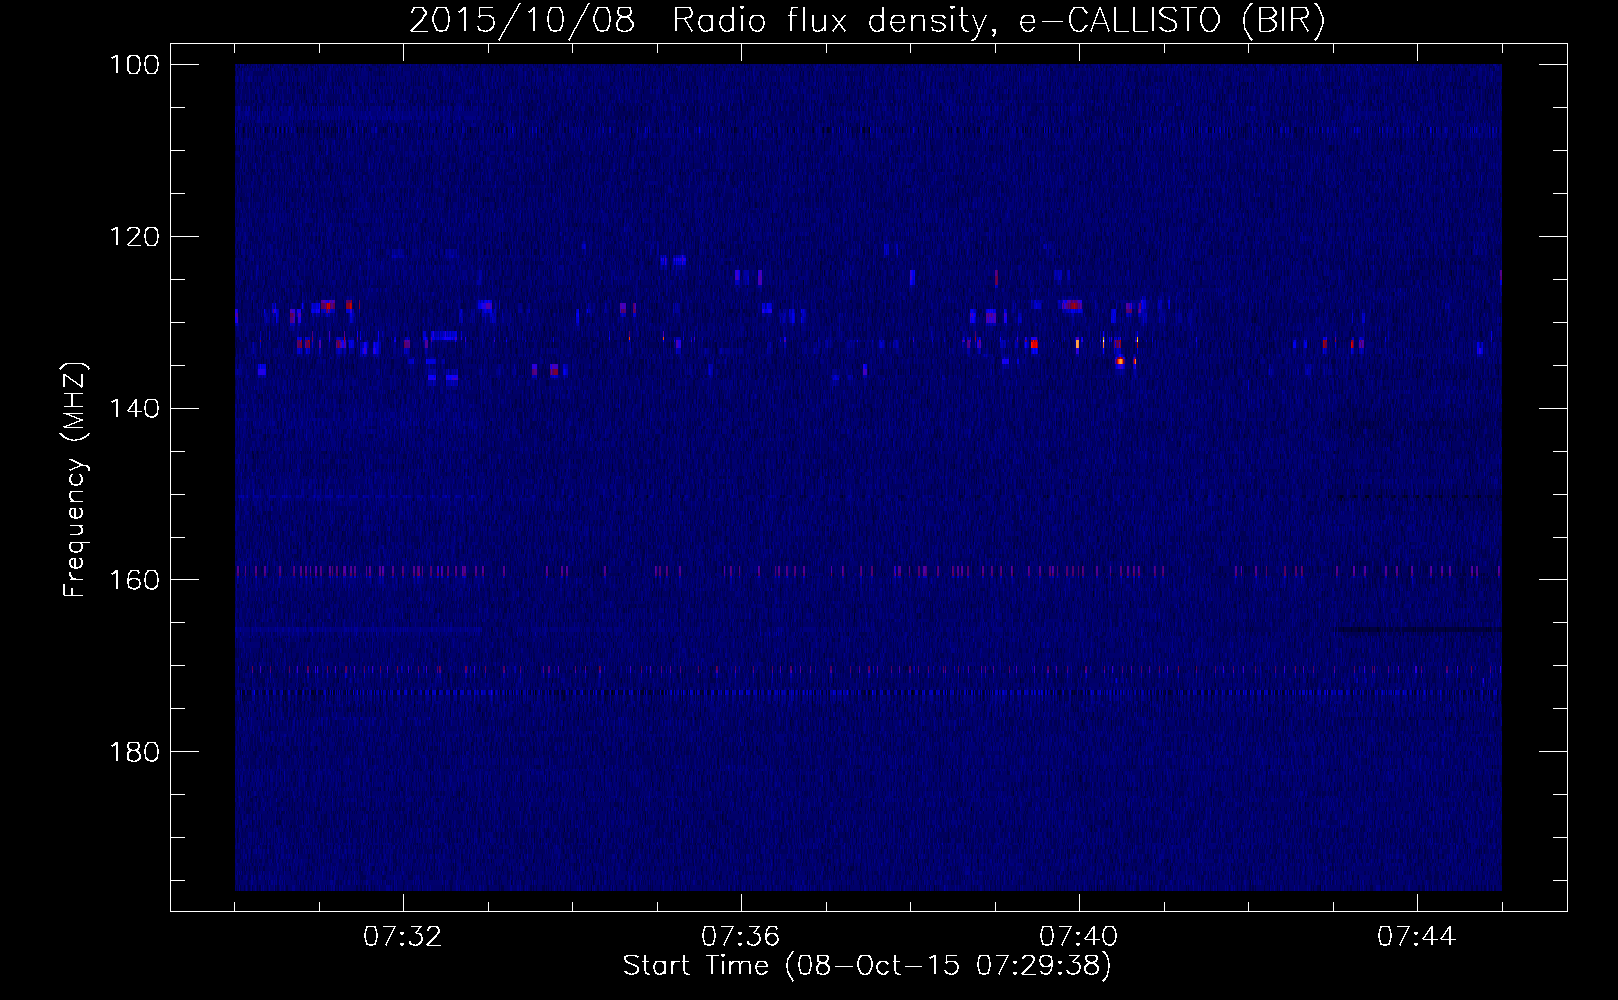Select the 140 frequency tick label
Screen dimensions: 1618x1000
click(x=133, y=409)
